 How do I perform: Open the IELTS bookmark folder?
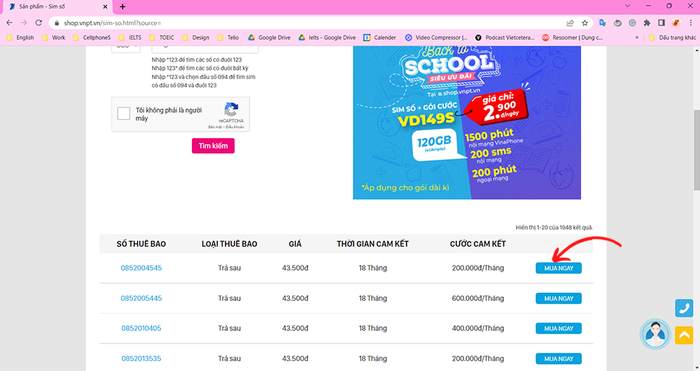(130, 38)
